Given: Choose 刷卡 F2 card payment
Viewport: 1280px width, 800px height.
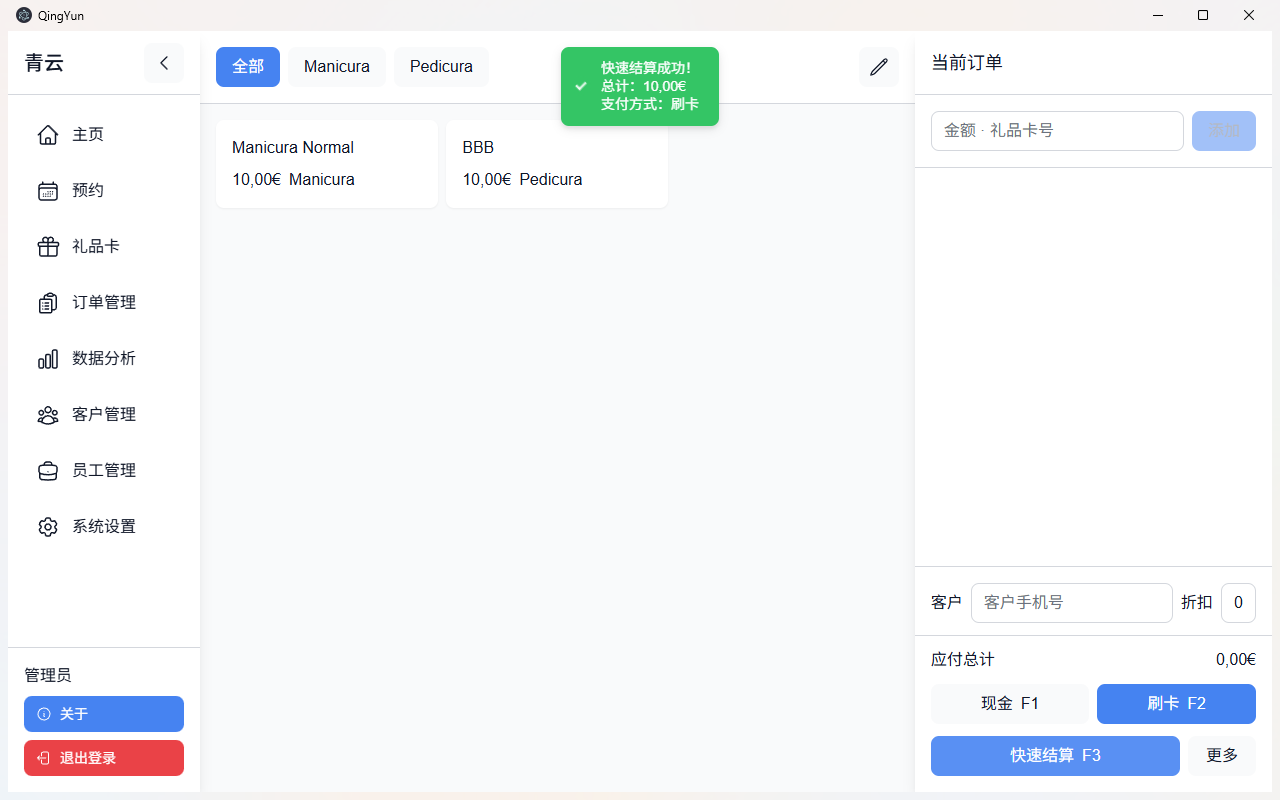Looking at the screenshot, I should click(x=1176, y=704).
